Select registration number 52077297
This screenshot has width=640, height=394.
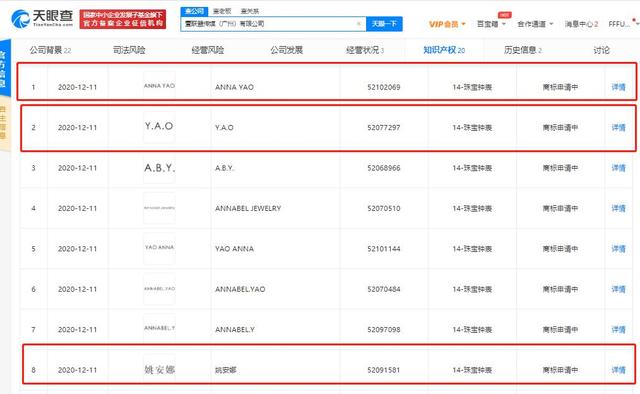pyautogui.click(x=384, y=127)
